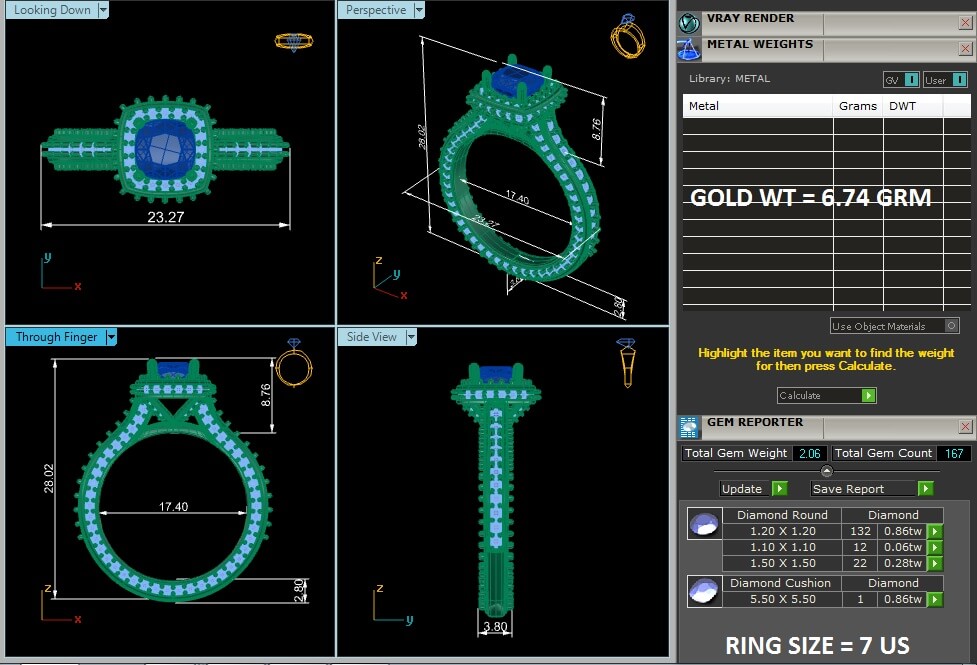Click the Diamond Cushion gem icon
Screen dimensions: 977x665
click(x=704, y=591)
